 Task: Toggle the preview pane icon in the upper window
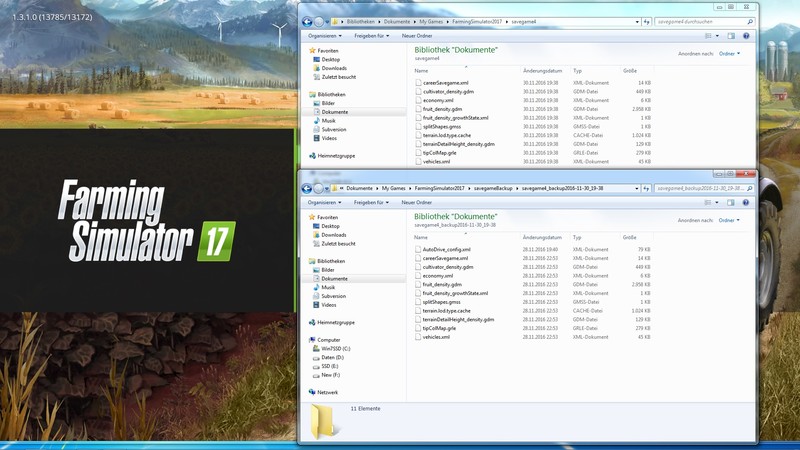[x=733, y=35]
